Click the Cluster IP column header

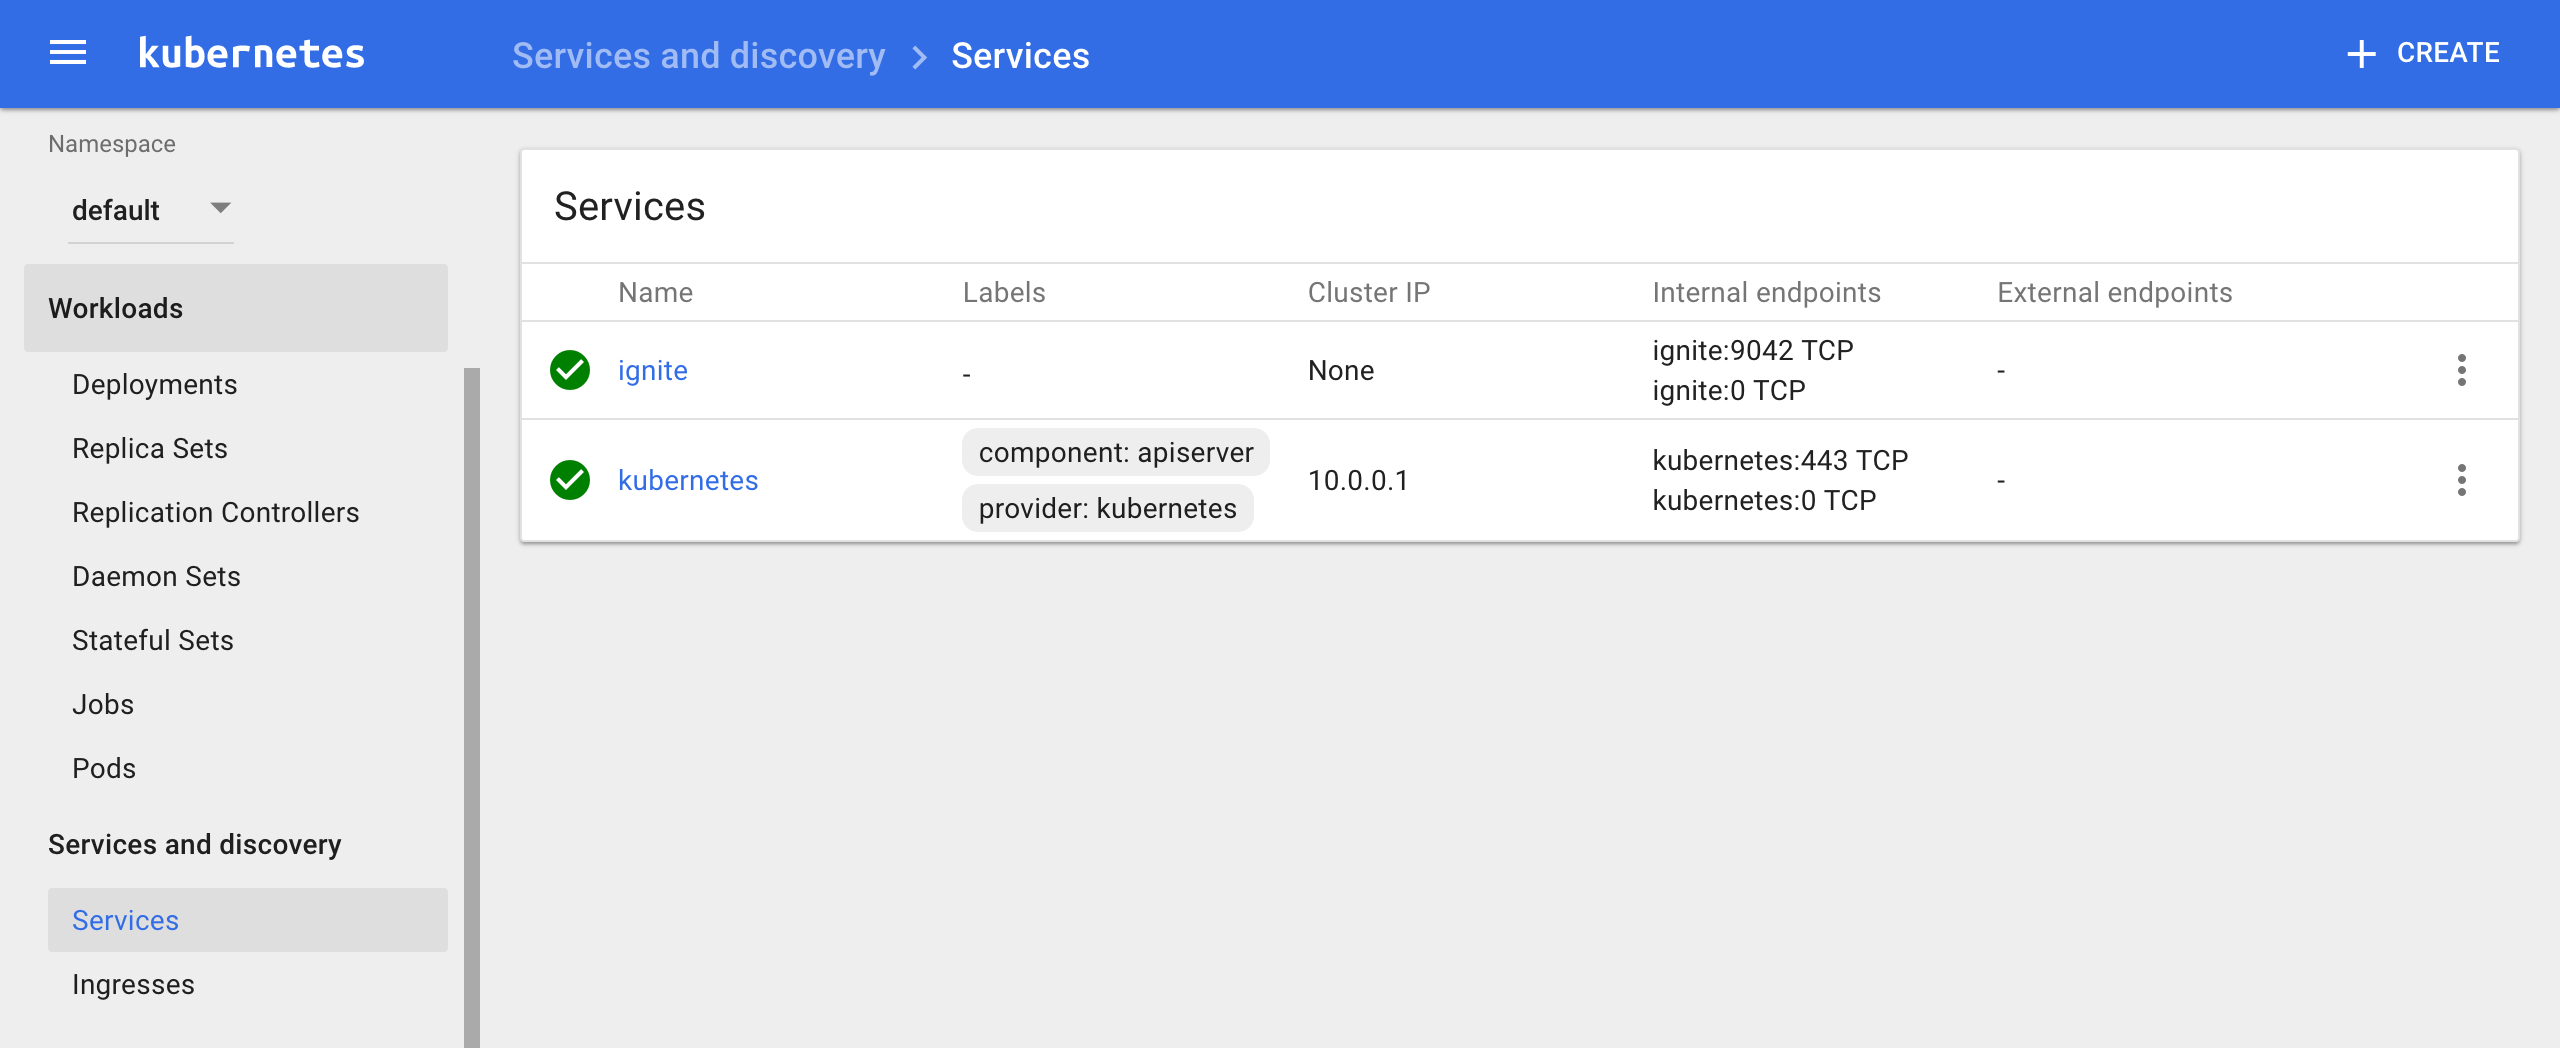(1369, 292)
